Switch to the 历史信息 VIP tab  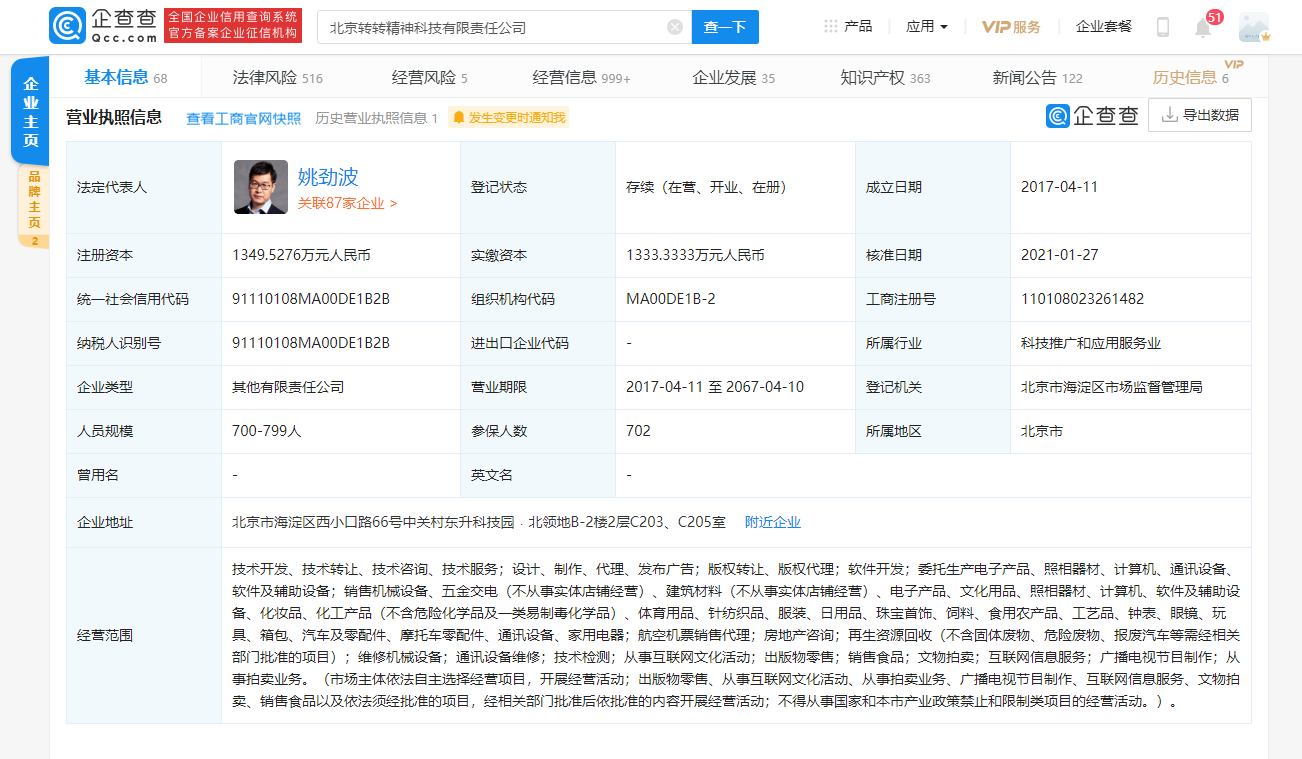click(x=1192, y=78)
